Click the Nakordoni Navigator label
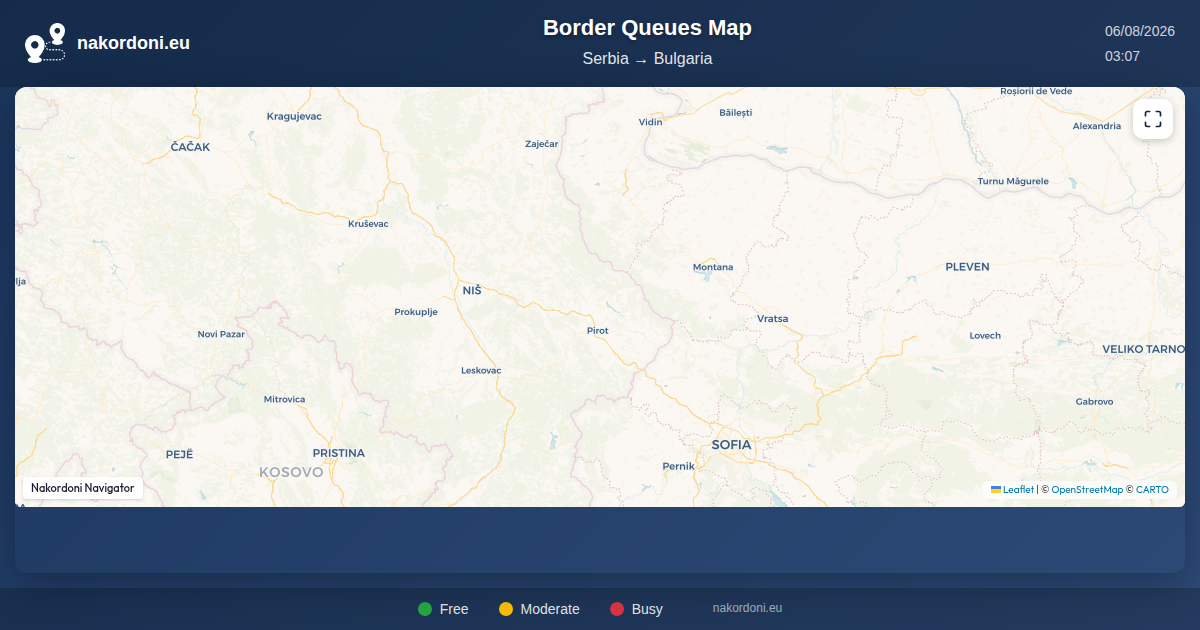Viewport: 1200px width, 630px height. click(x=83, y=488)
